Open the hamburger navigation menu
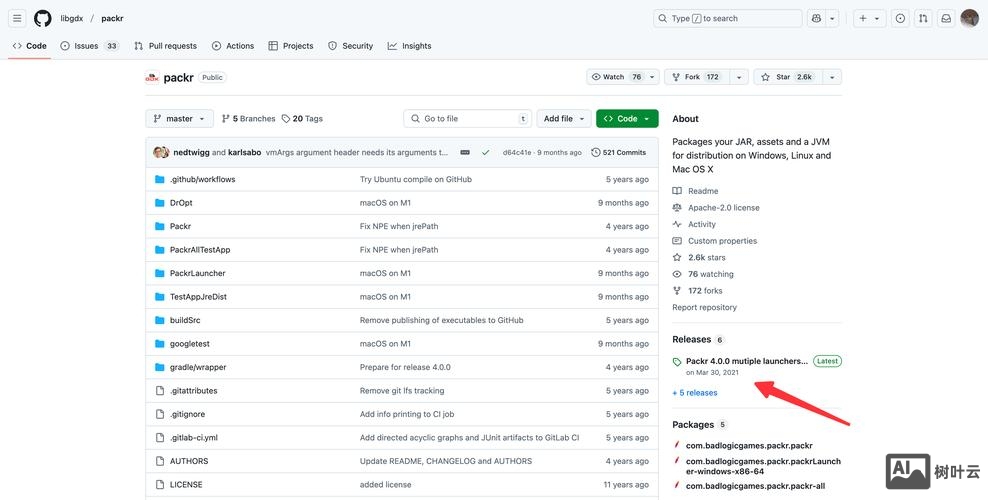 point(17,18)
